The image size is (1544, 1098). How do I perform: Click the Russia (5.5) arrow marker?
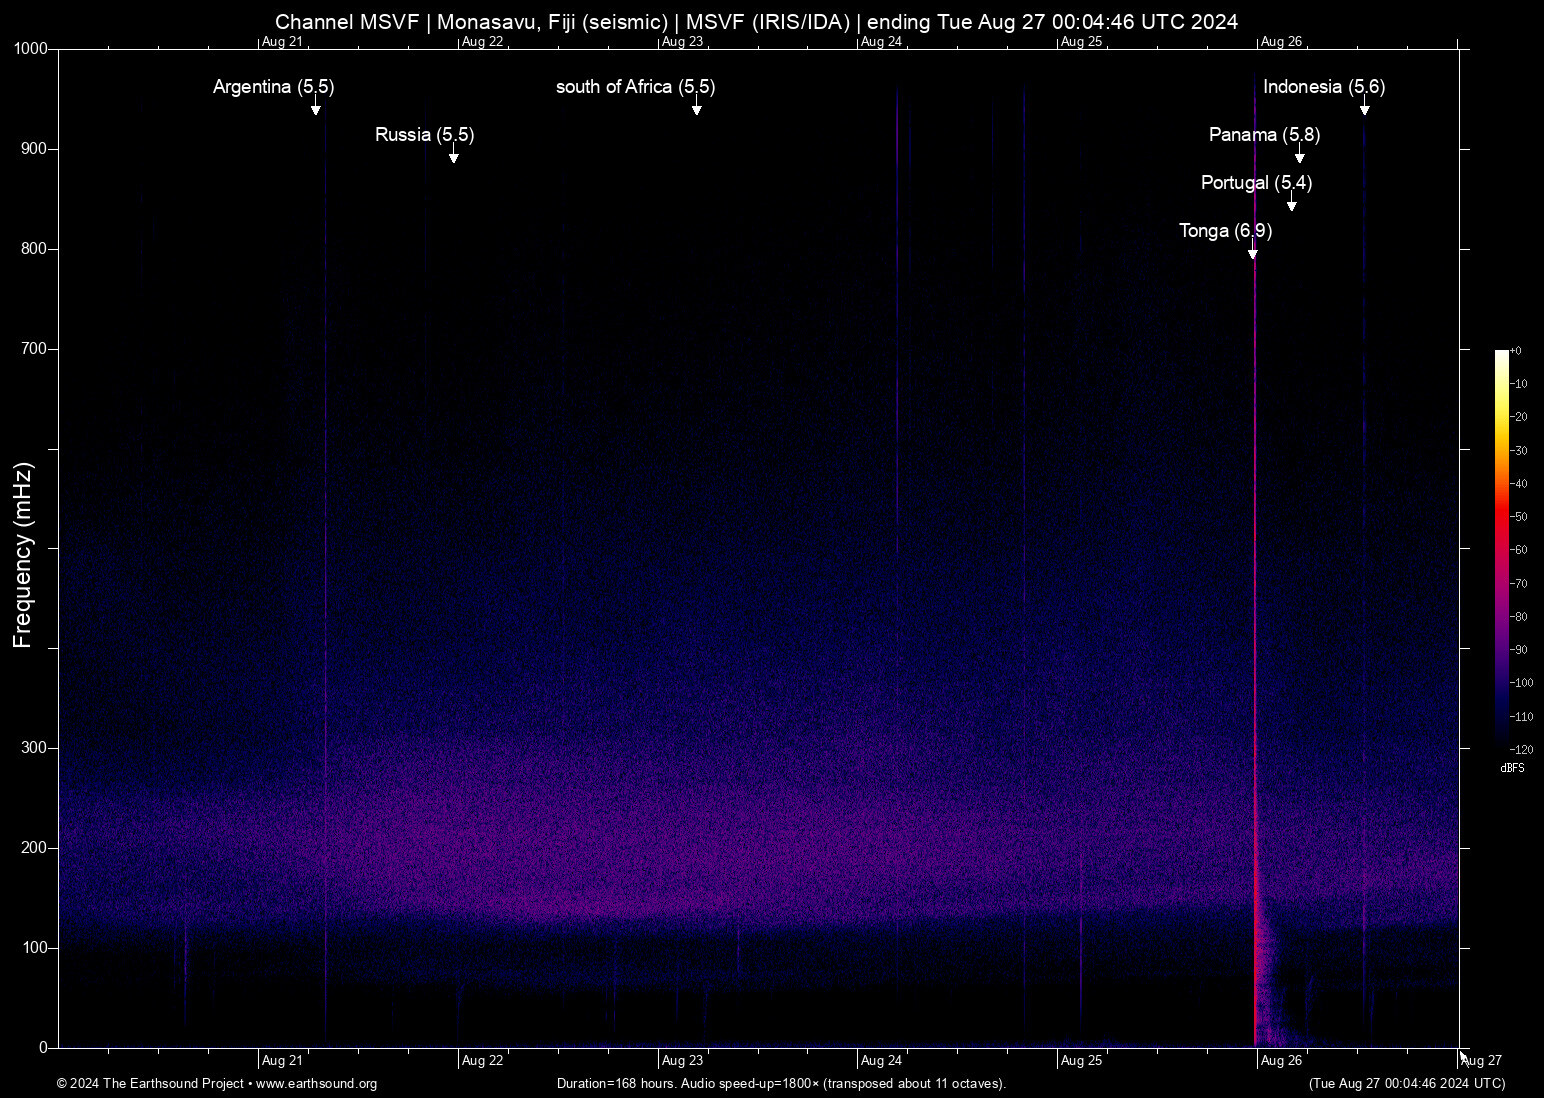pos(454,154)
